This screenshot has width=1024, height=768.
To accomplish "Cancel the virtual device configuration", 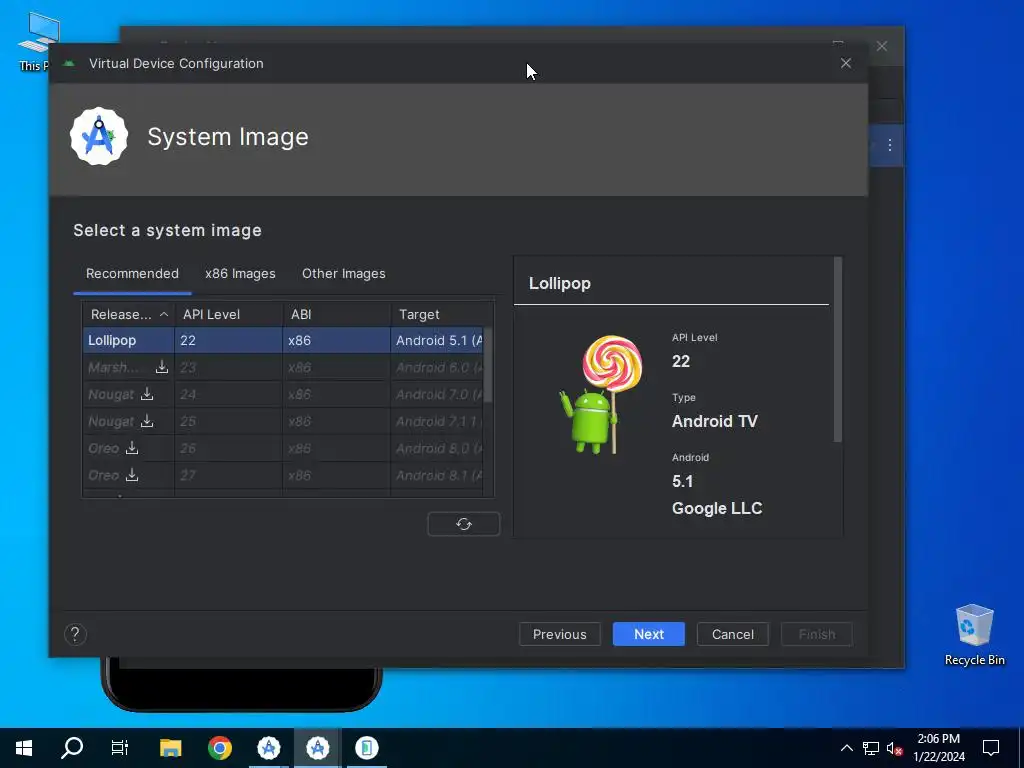I will click(x=733, y=634).
